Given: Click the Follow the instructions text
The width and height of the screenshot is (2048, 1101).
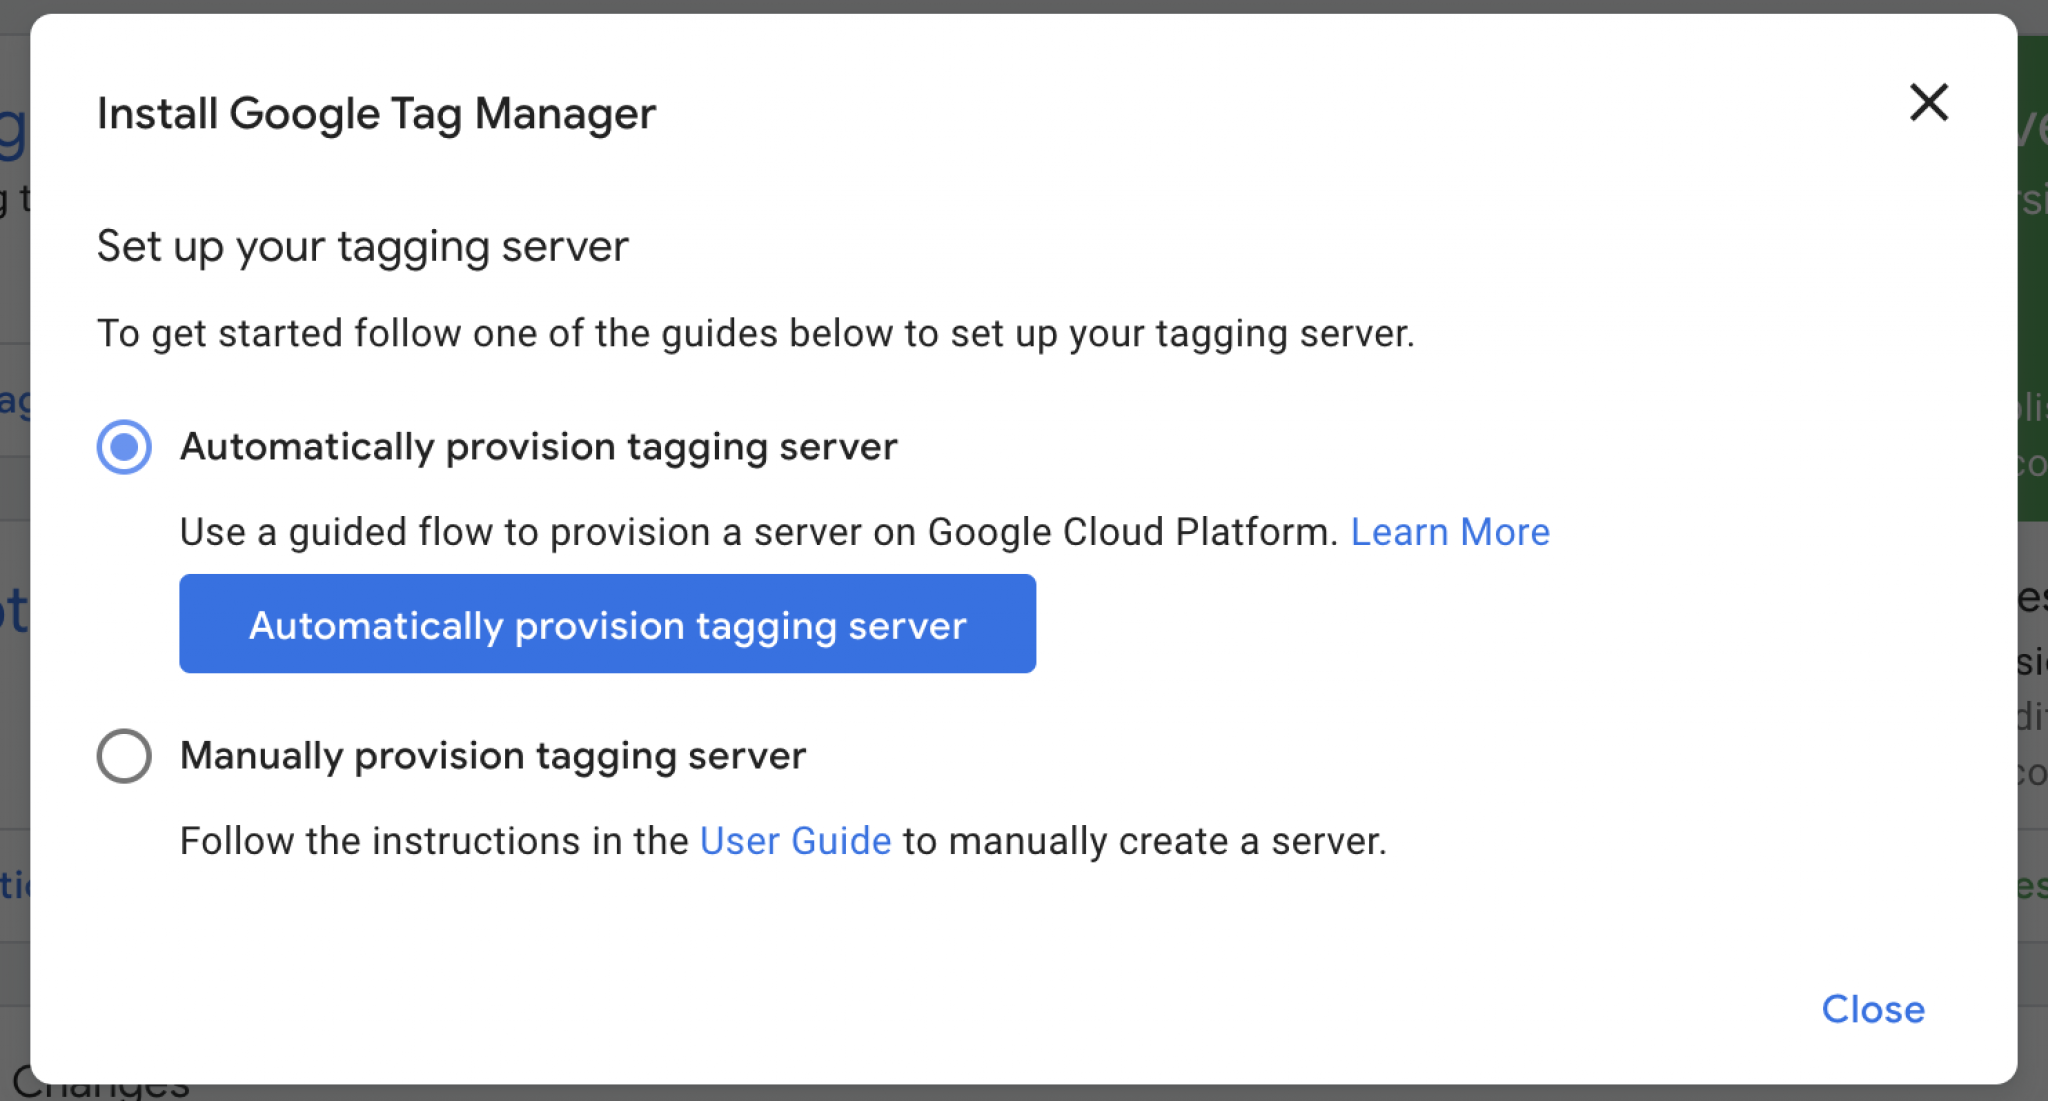Looking at the screenshot, I should pos(434,841).
